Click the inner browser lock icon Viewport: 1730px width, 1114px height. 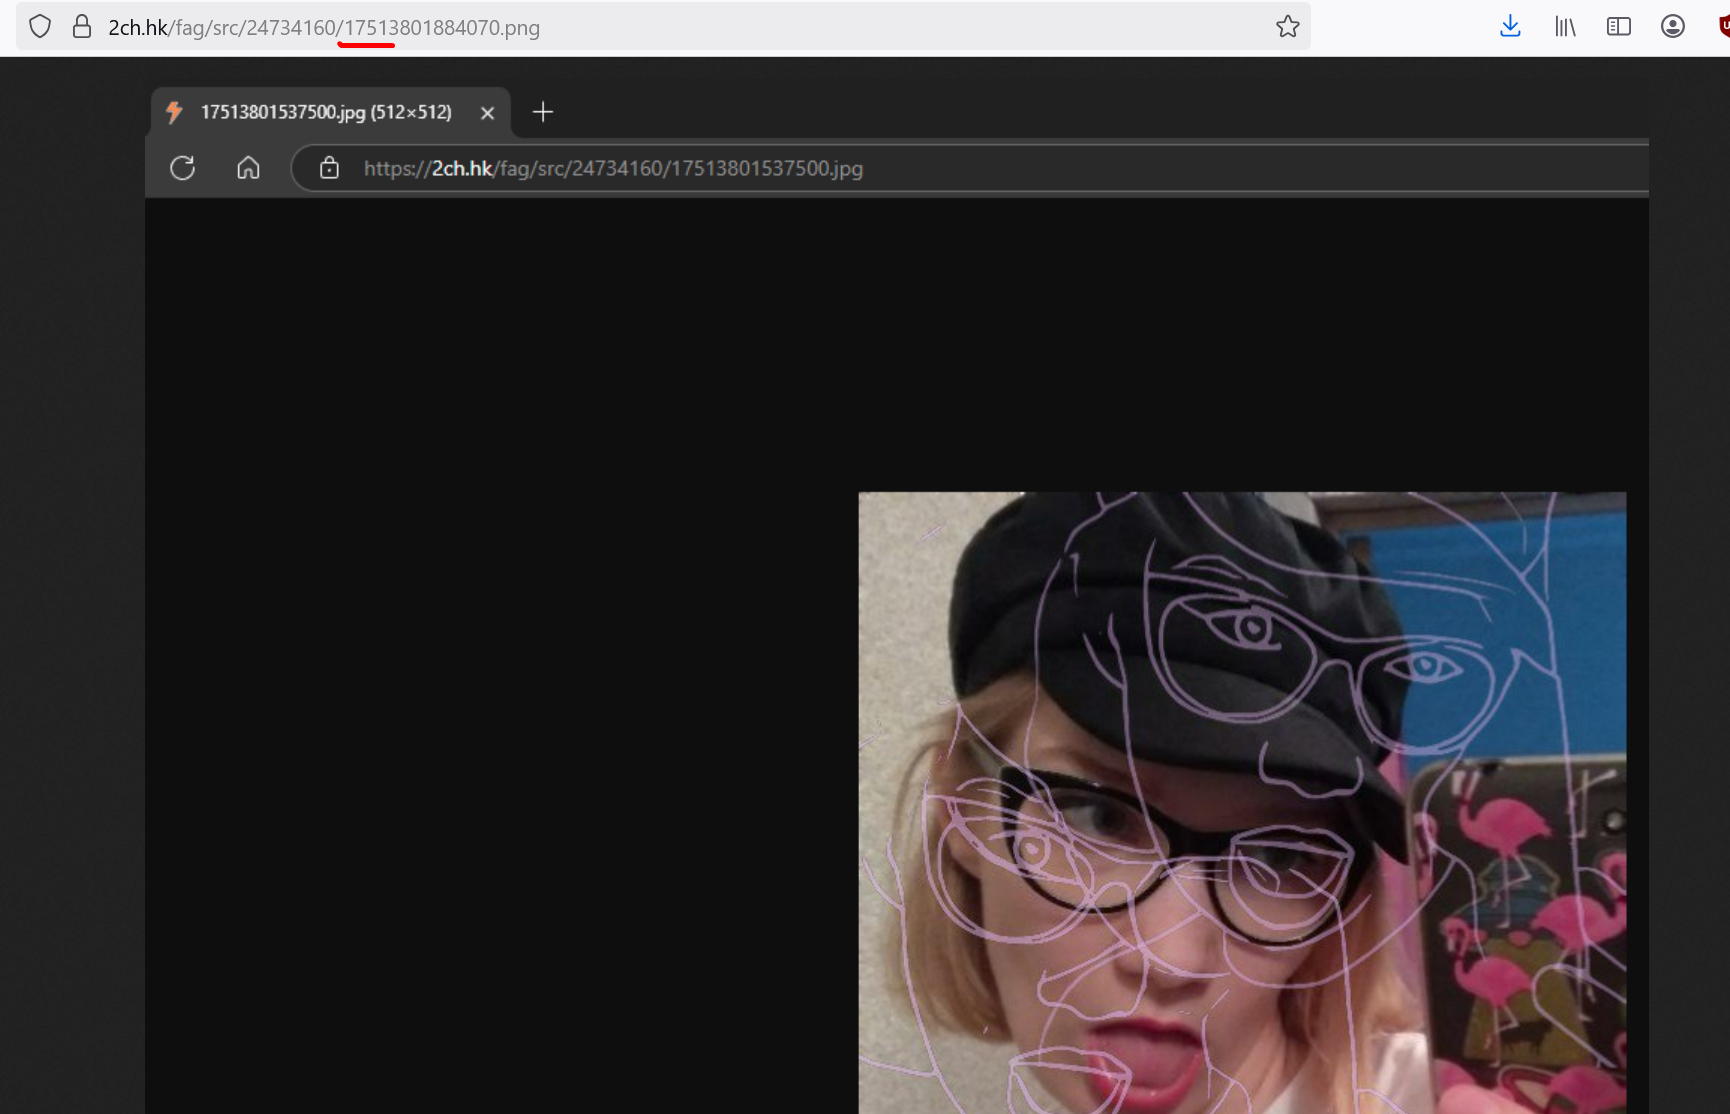(329, 168)
